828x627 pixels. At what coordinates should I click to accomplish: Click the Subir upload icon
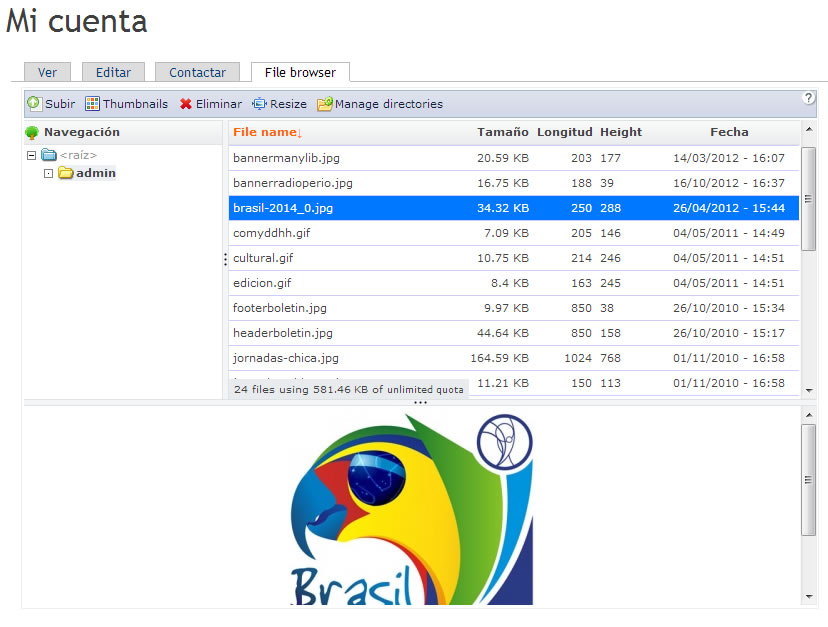tap(34, 104)
